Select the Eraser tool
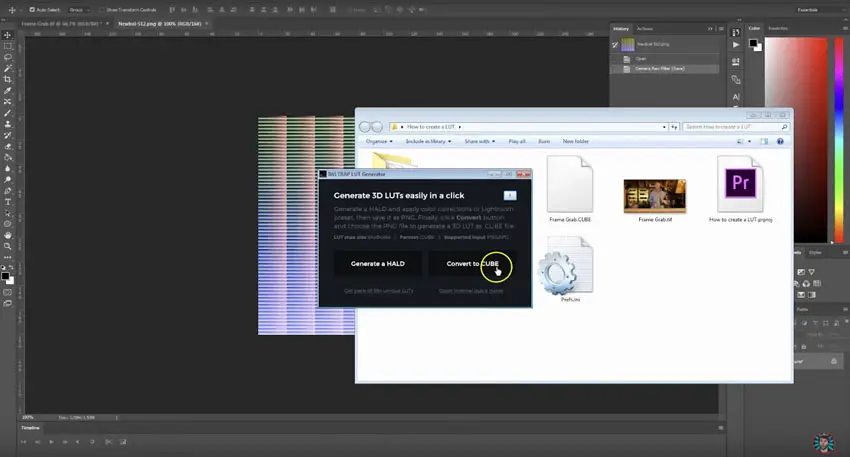Screen dimensions: 850x457 [x=8, y=146]
